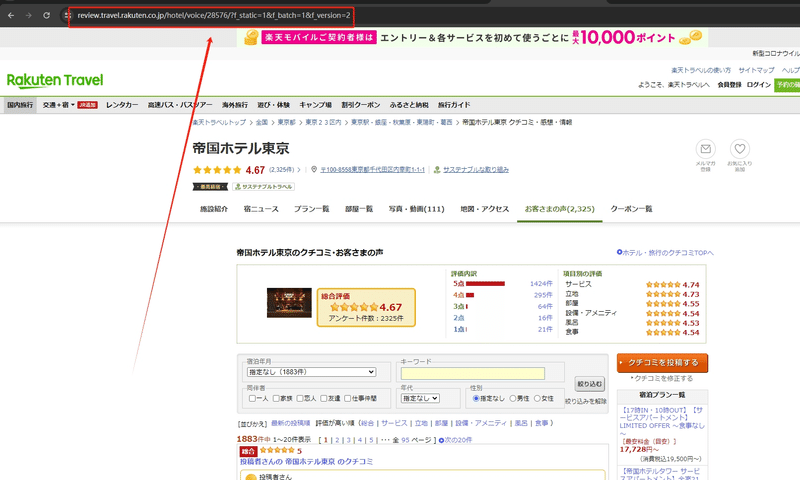Switch to 宿ニュース tab
This screenshot has height=480, width=800.
(x=261, y=209)
